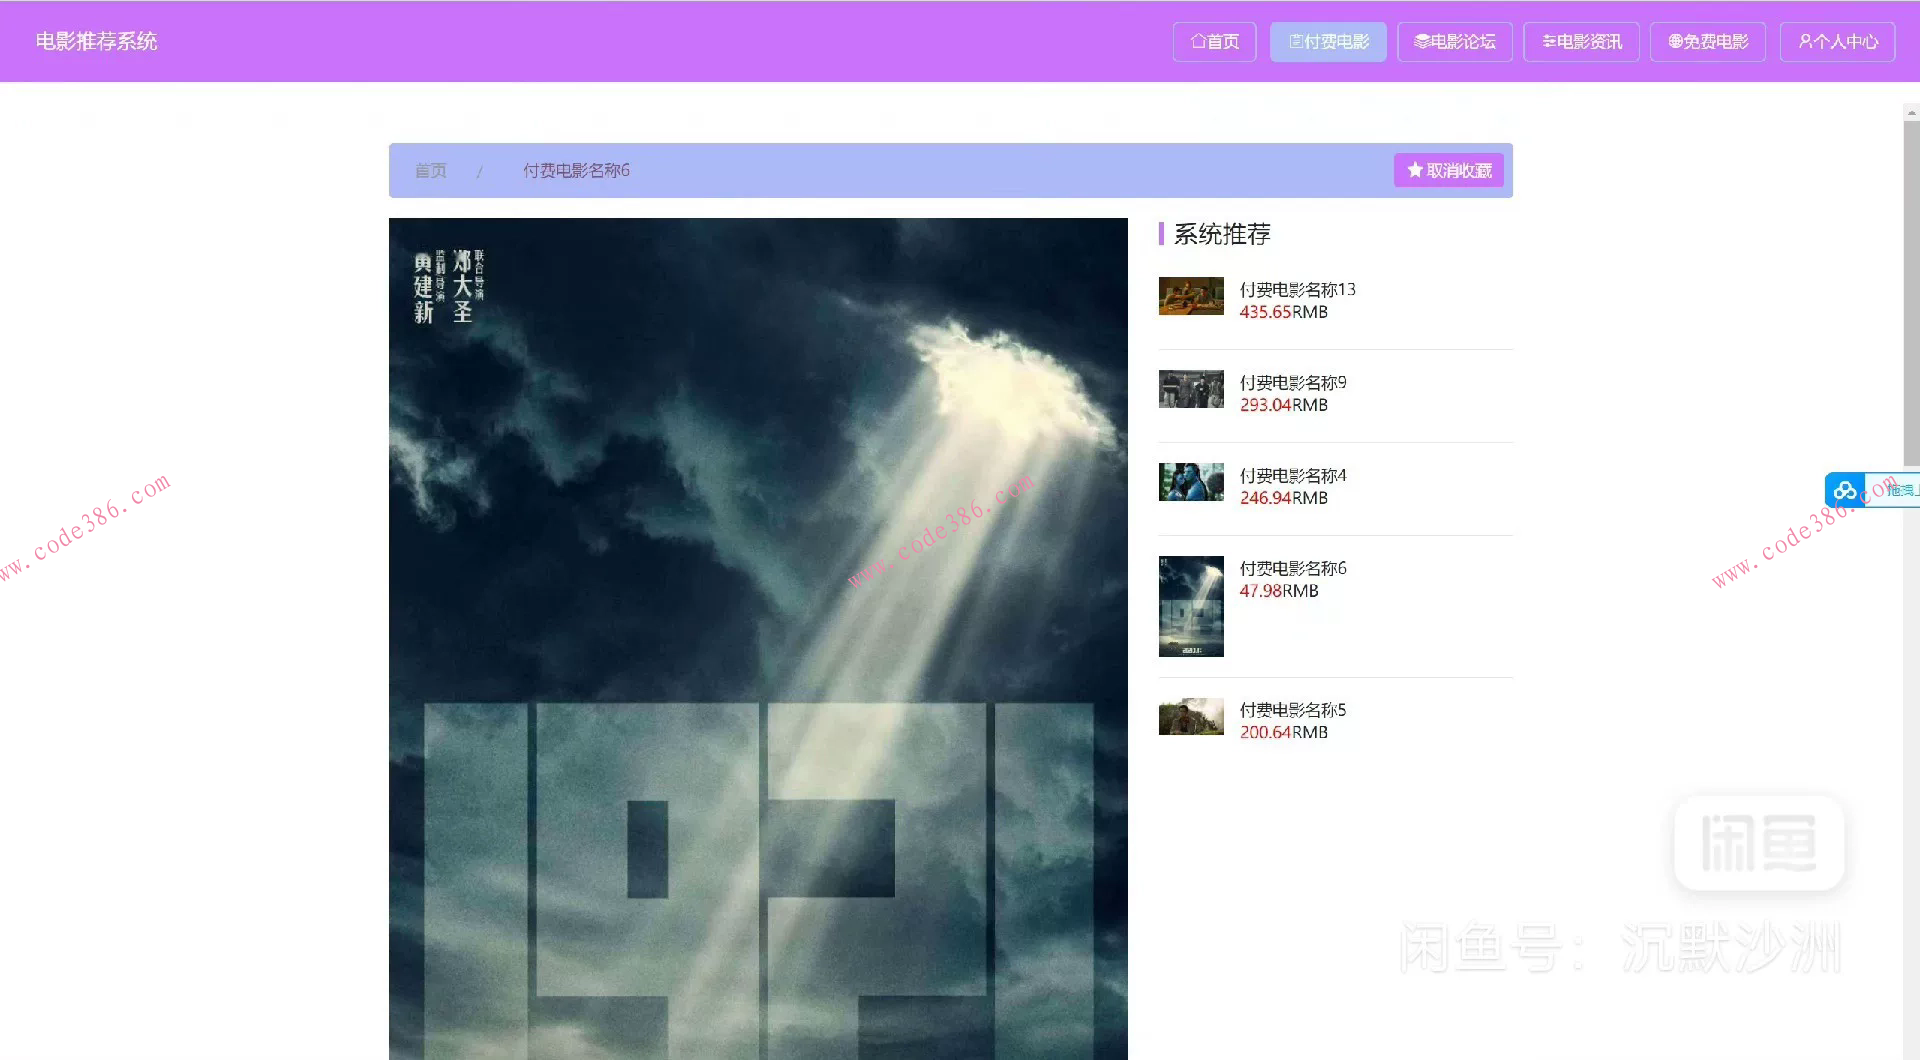The width and height of the screenshot is (1920, 1060).
Task: Open the 首页 home navigation item
Action: 1214,42
